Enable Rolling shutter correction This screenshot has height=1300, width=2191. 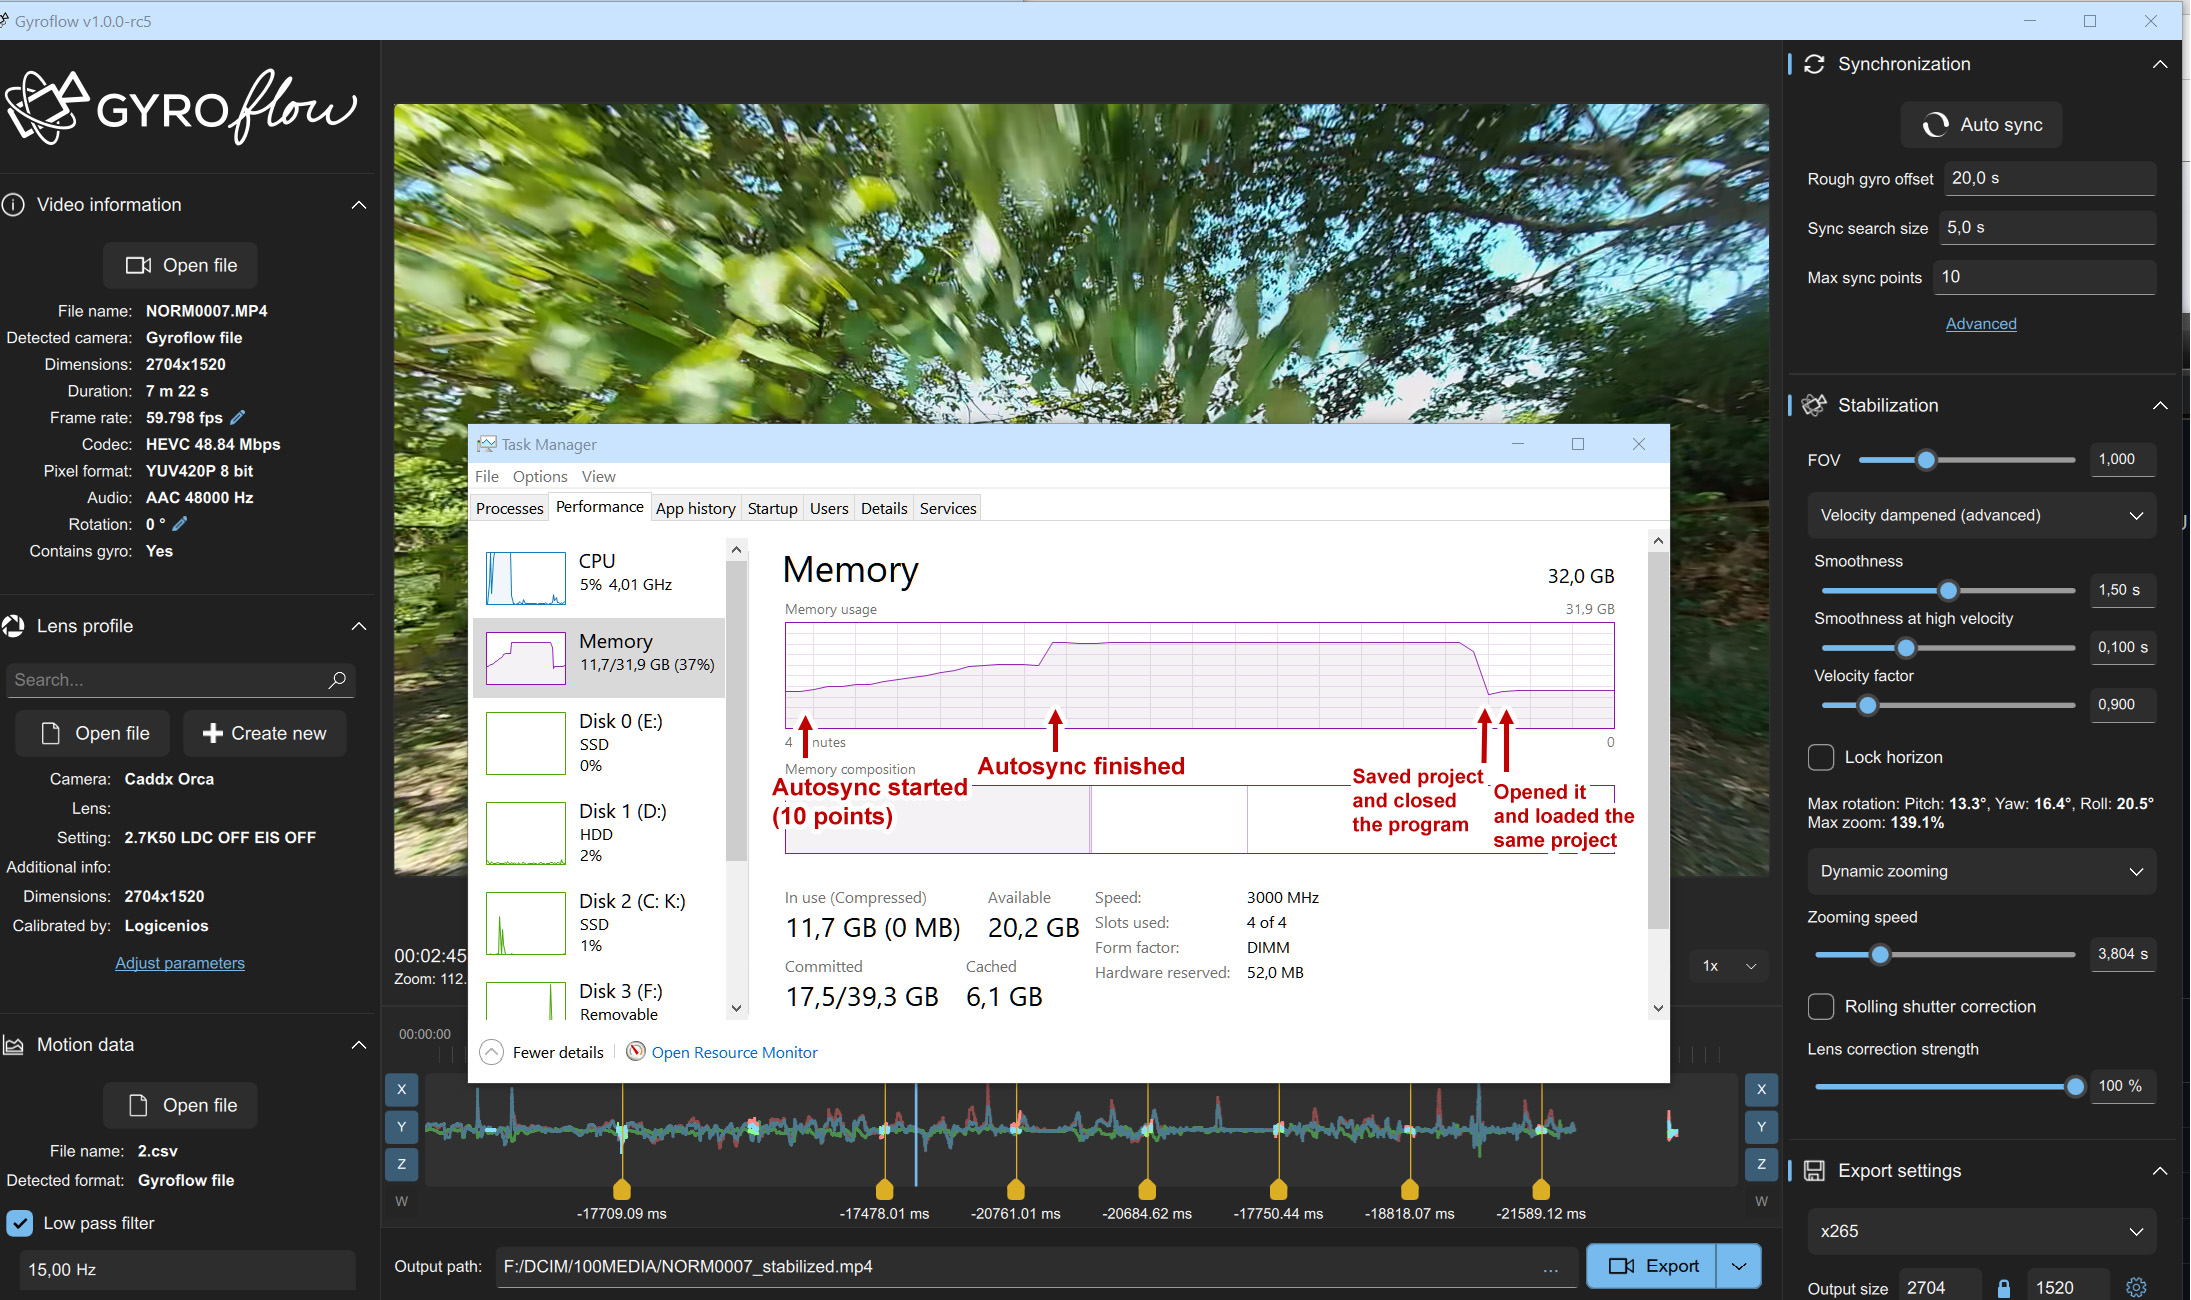[x=1820, y=1006]
